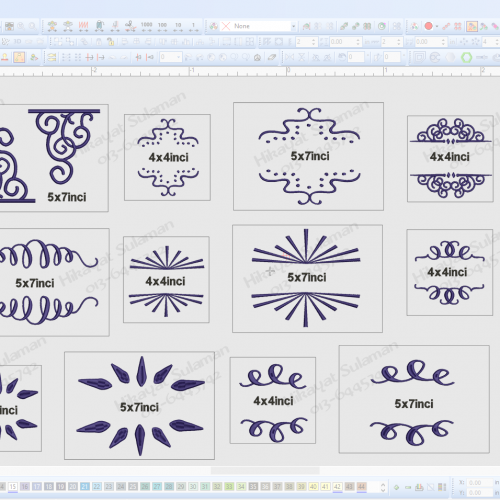Open the arrow beside the red circle
The width and height of the screenshot is (500, 500).
pyautogui.click(x=437, y=26)
